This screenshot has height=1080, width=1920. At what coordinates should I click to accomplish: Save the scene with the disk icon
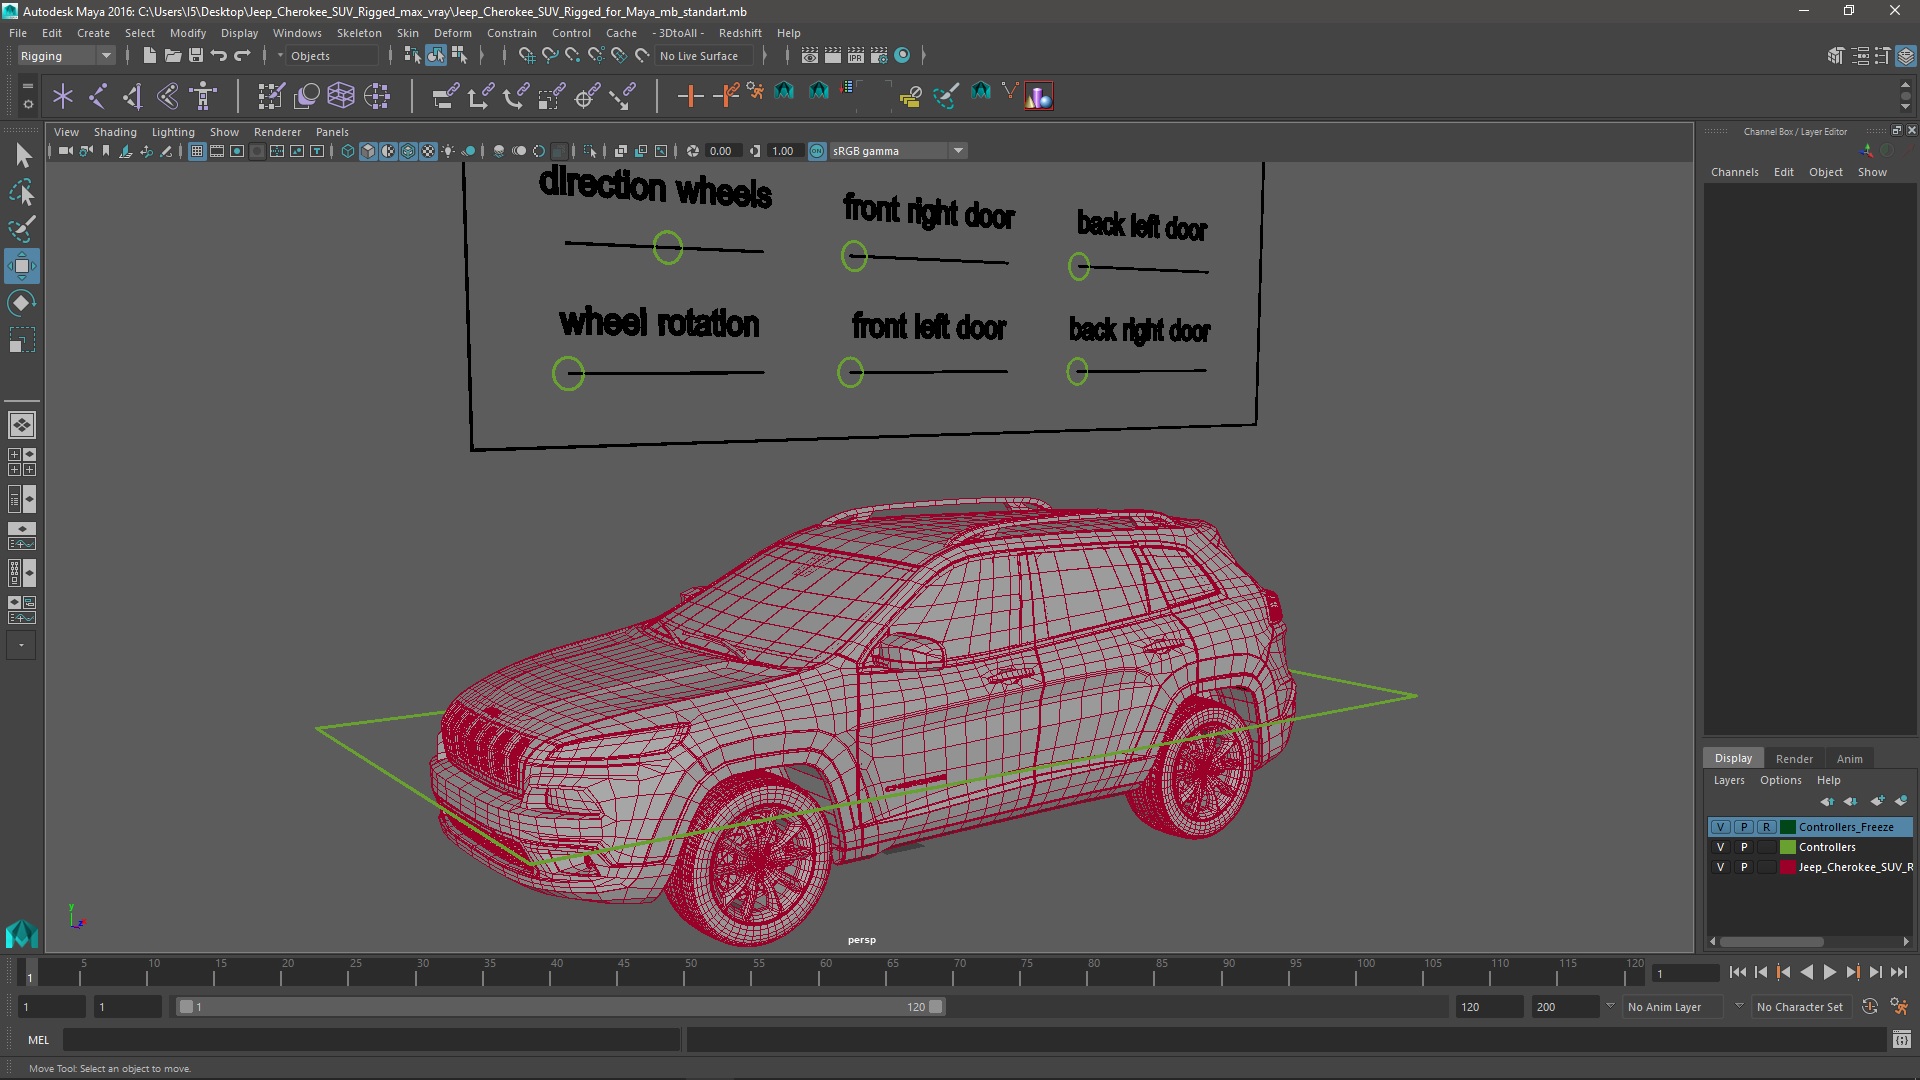click(x=195, y=56)
